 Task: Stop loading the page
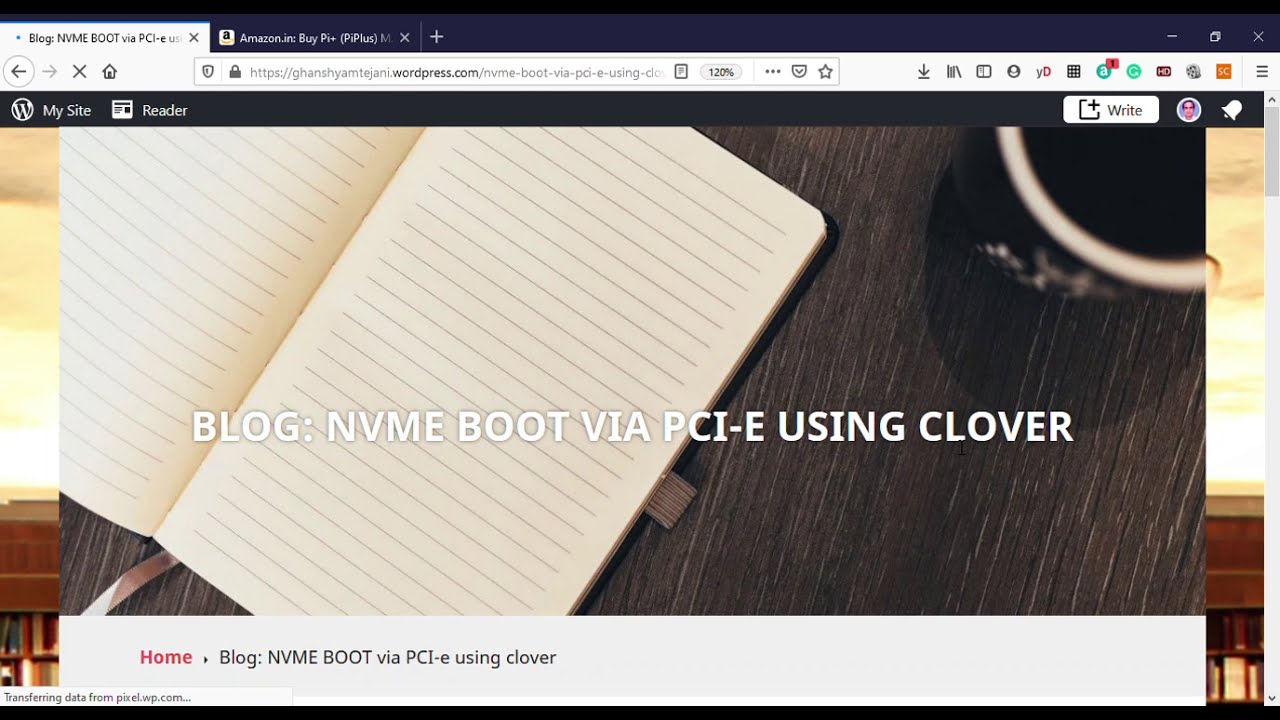click(80, 72)
